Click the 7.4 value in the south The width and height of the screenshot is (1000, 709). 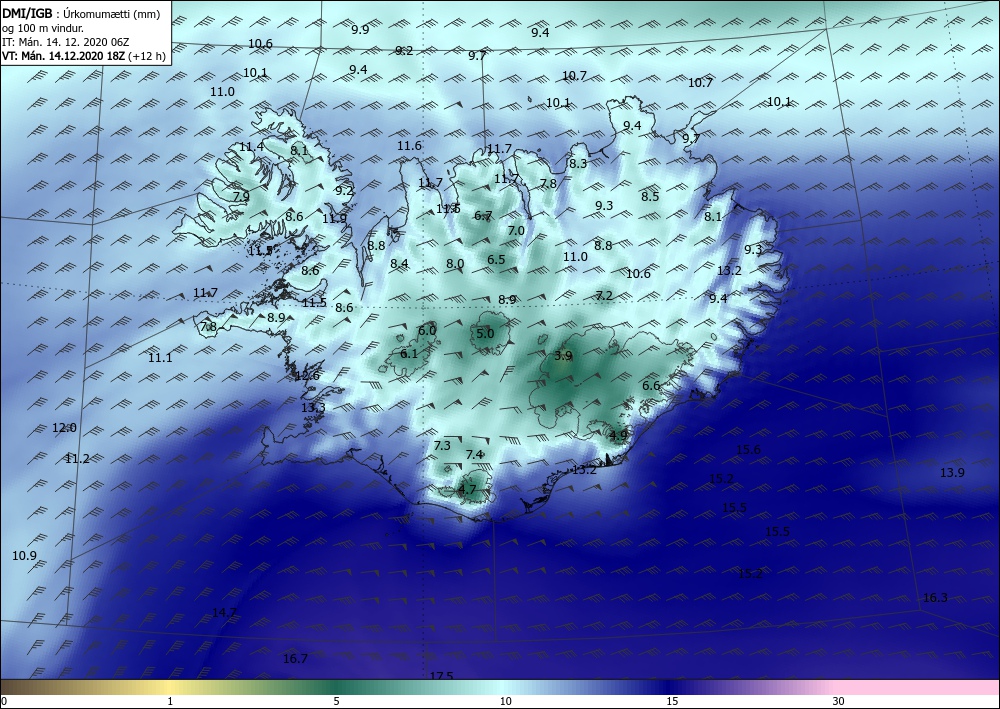[474, 455]
